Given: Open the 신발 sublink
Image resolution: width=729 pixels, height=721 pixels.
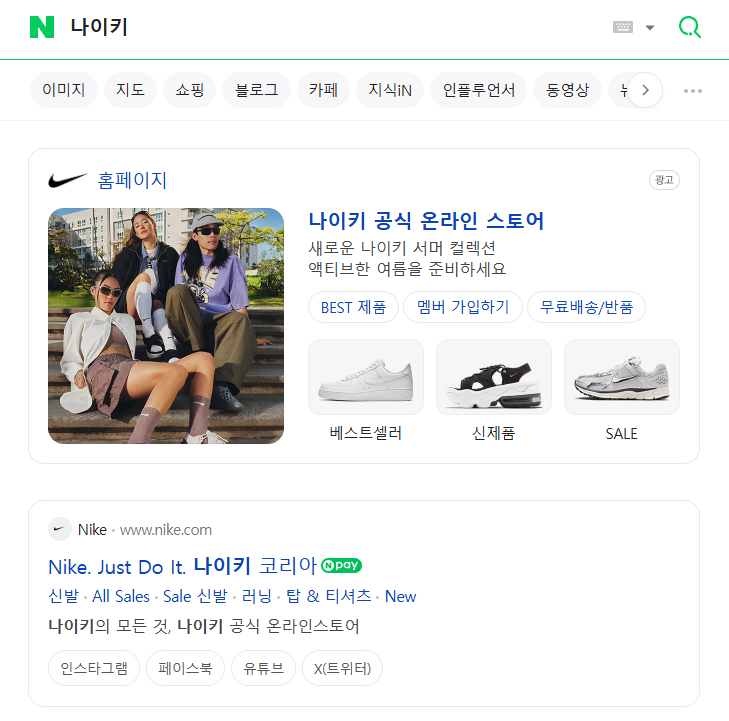Looking at the screenshot, I should (64, 596).
